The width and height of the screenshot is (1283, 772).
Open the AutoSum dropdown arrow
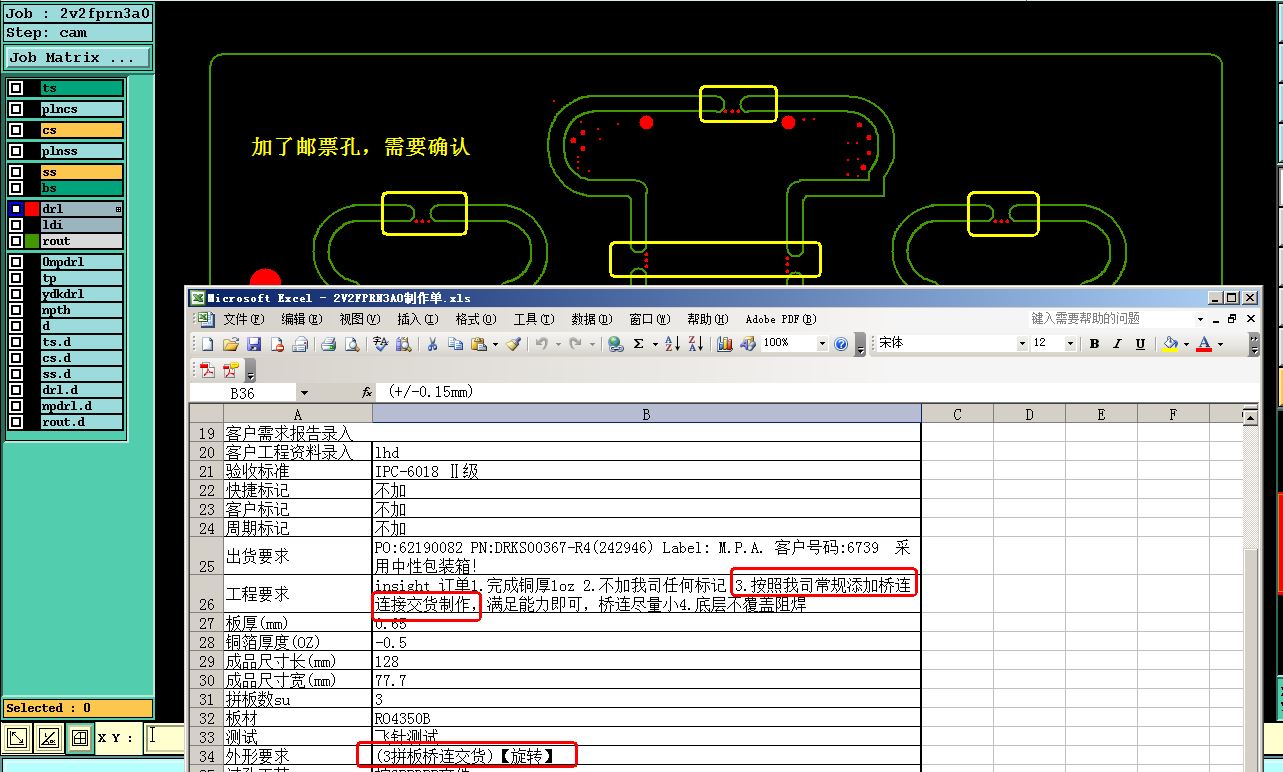click(x=654, y=344)
